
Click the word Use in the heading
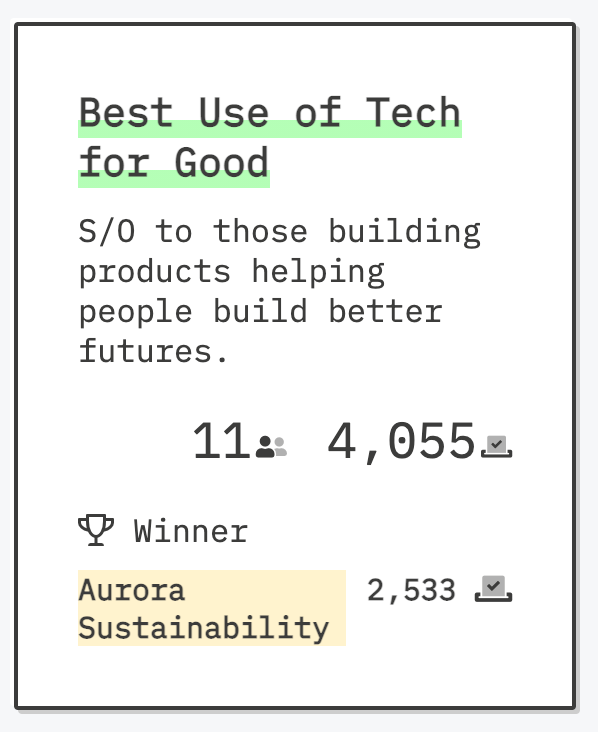tap(234, 113)
